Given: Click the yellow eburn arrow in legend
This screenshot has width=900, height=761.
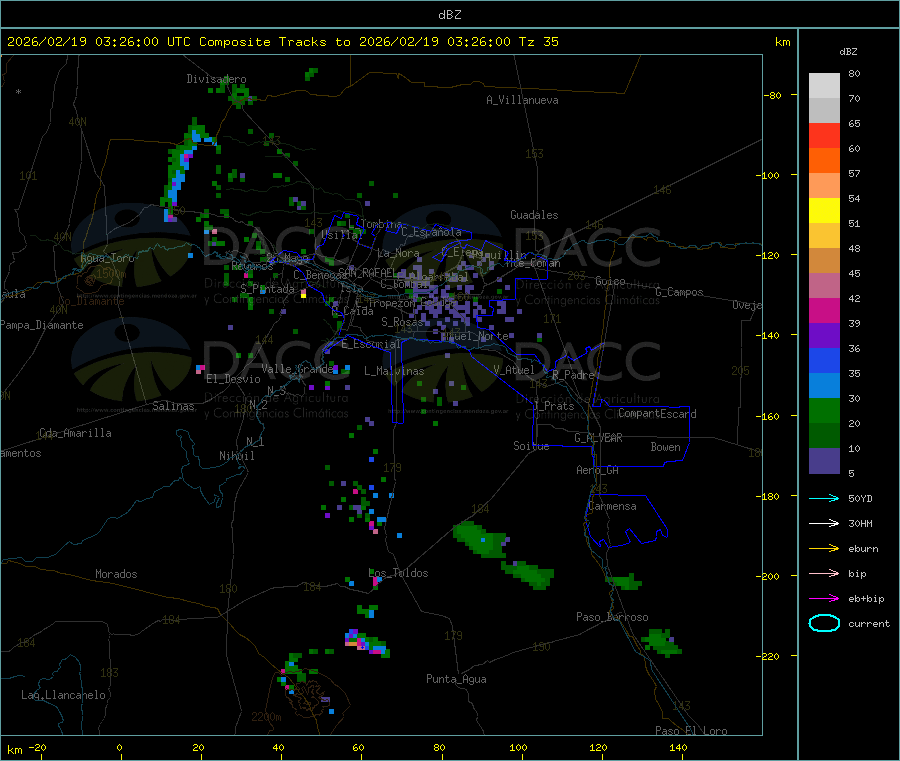Looking at the screenshot, I should [x=824, y=548].
